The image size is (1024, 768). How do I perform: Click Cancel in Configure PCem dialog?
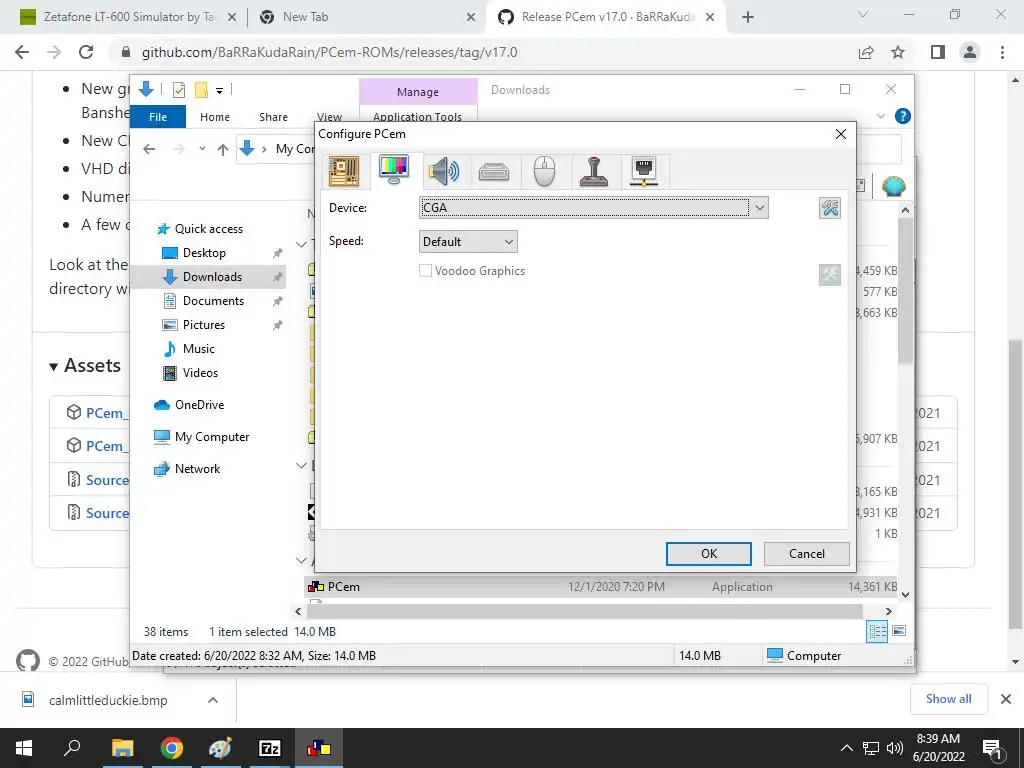tap(807, 554)
